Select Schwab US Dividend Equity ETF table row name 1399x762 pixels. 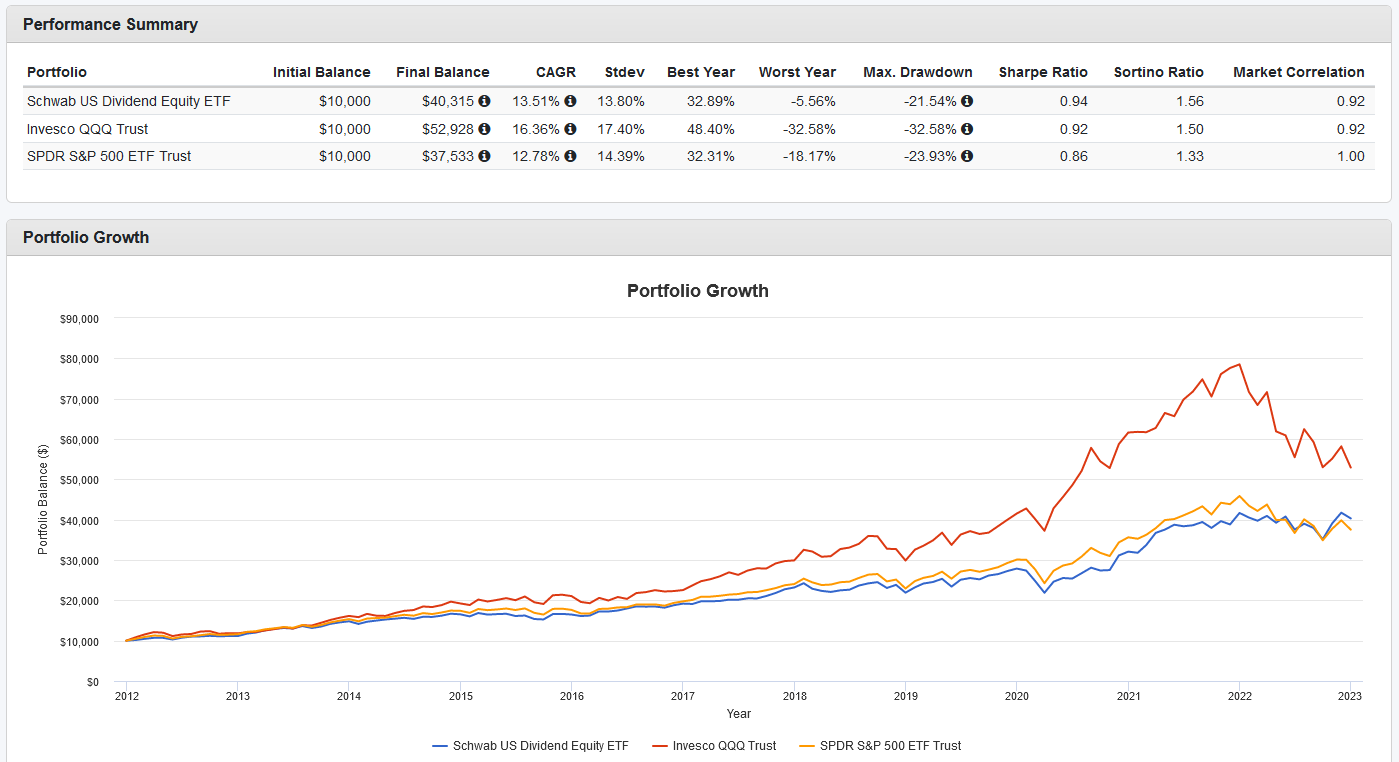[129, 102]
